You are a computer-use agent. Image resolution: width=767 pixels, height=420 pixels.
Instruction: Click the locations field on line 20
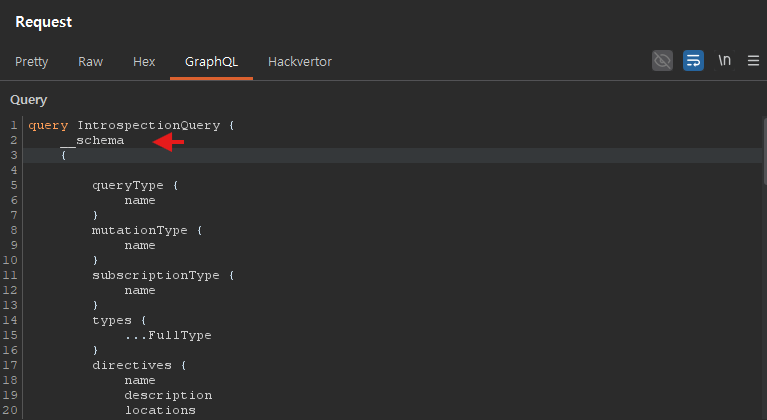pos(160,411)
